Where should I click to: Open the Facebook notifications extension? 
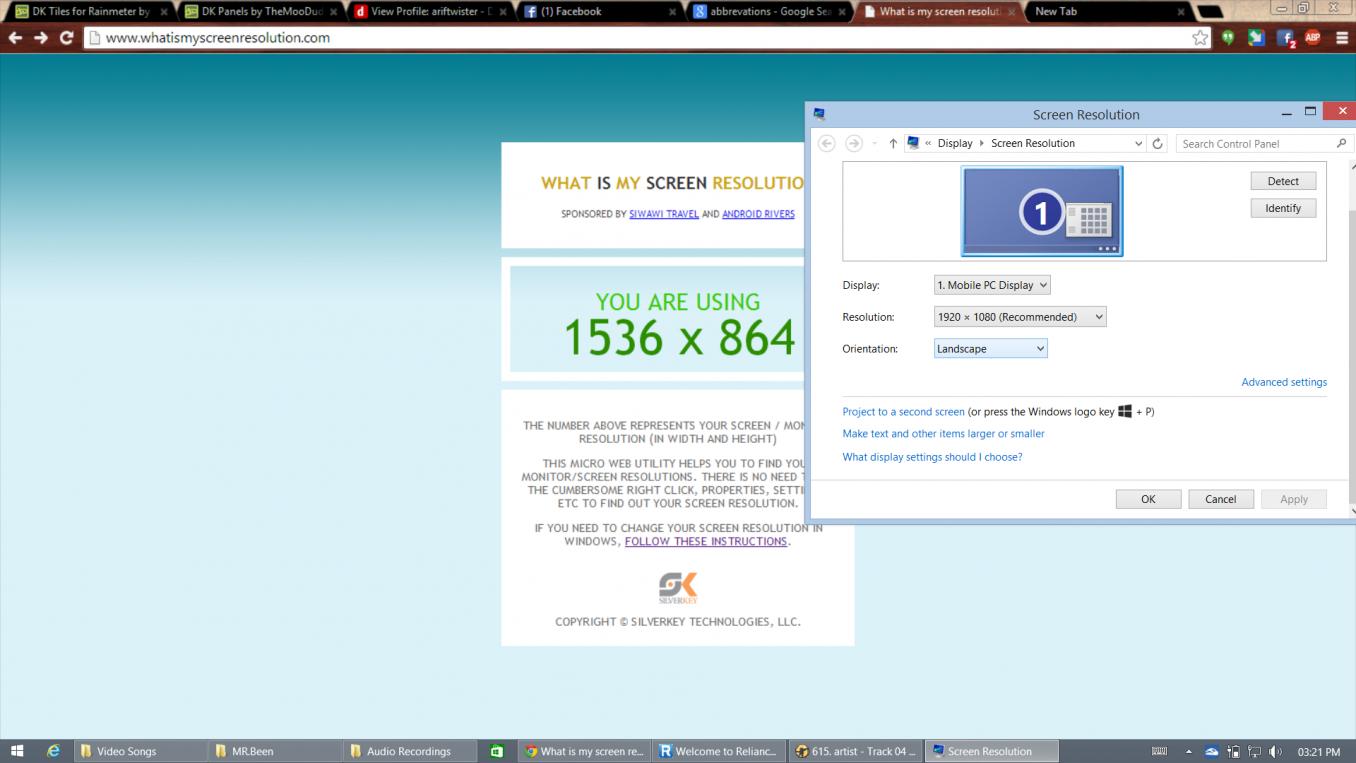[1285, 38]
